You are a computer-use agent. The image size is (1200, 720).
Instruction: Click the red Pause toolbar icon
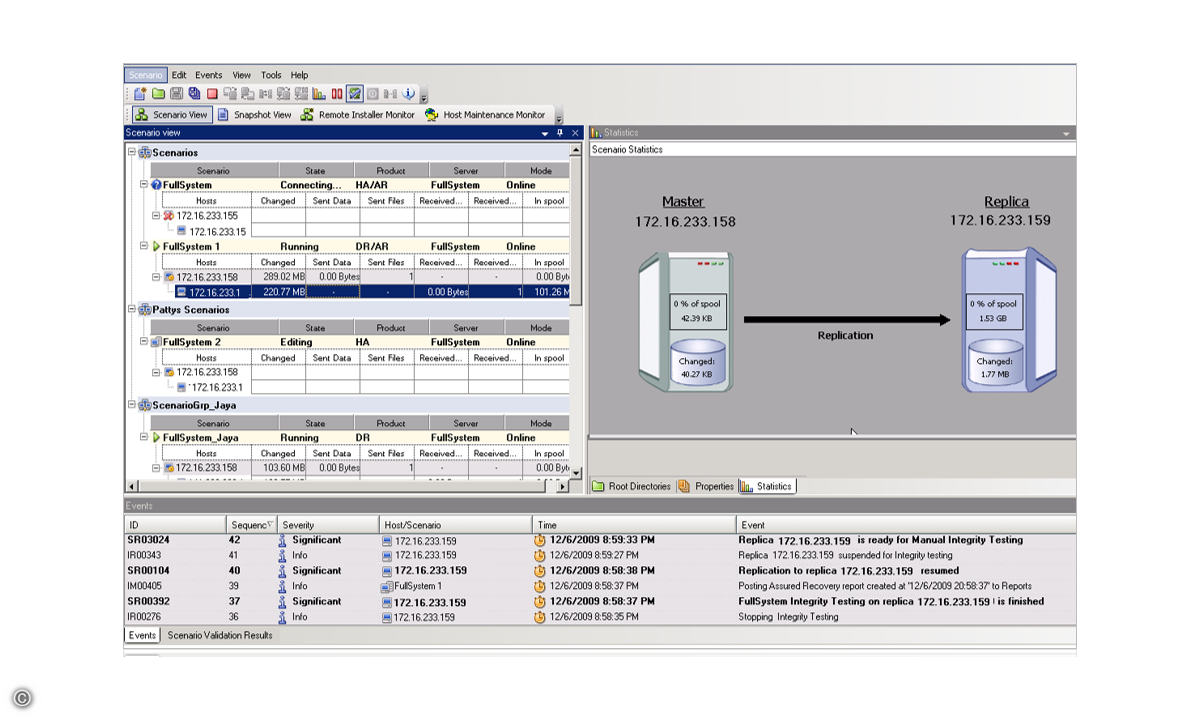(x=337, y=94)
